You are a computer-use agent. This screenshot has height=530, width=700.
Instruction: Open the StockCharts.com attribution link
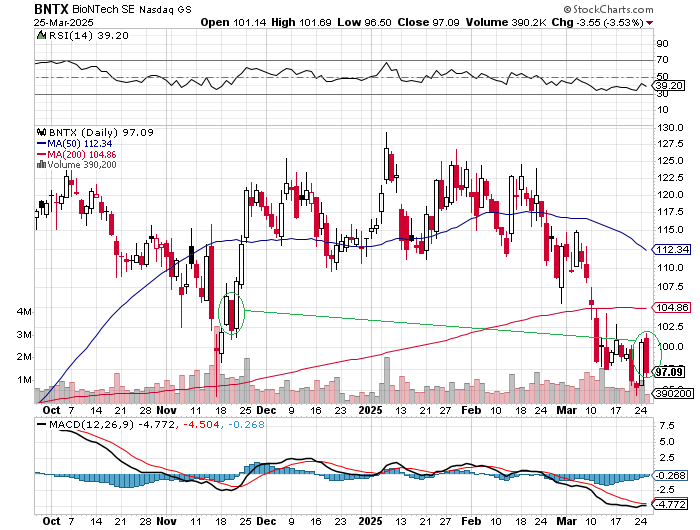(608, 9)
